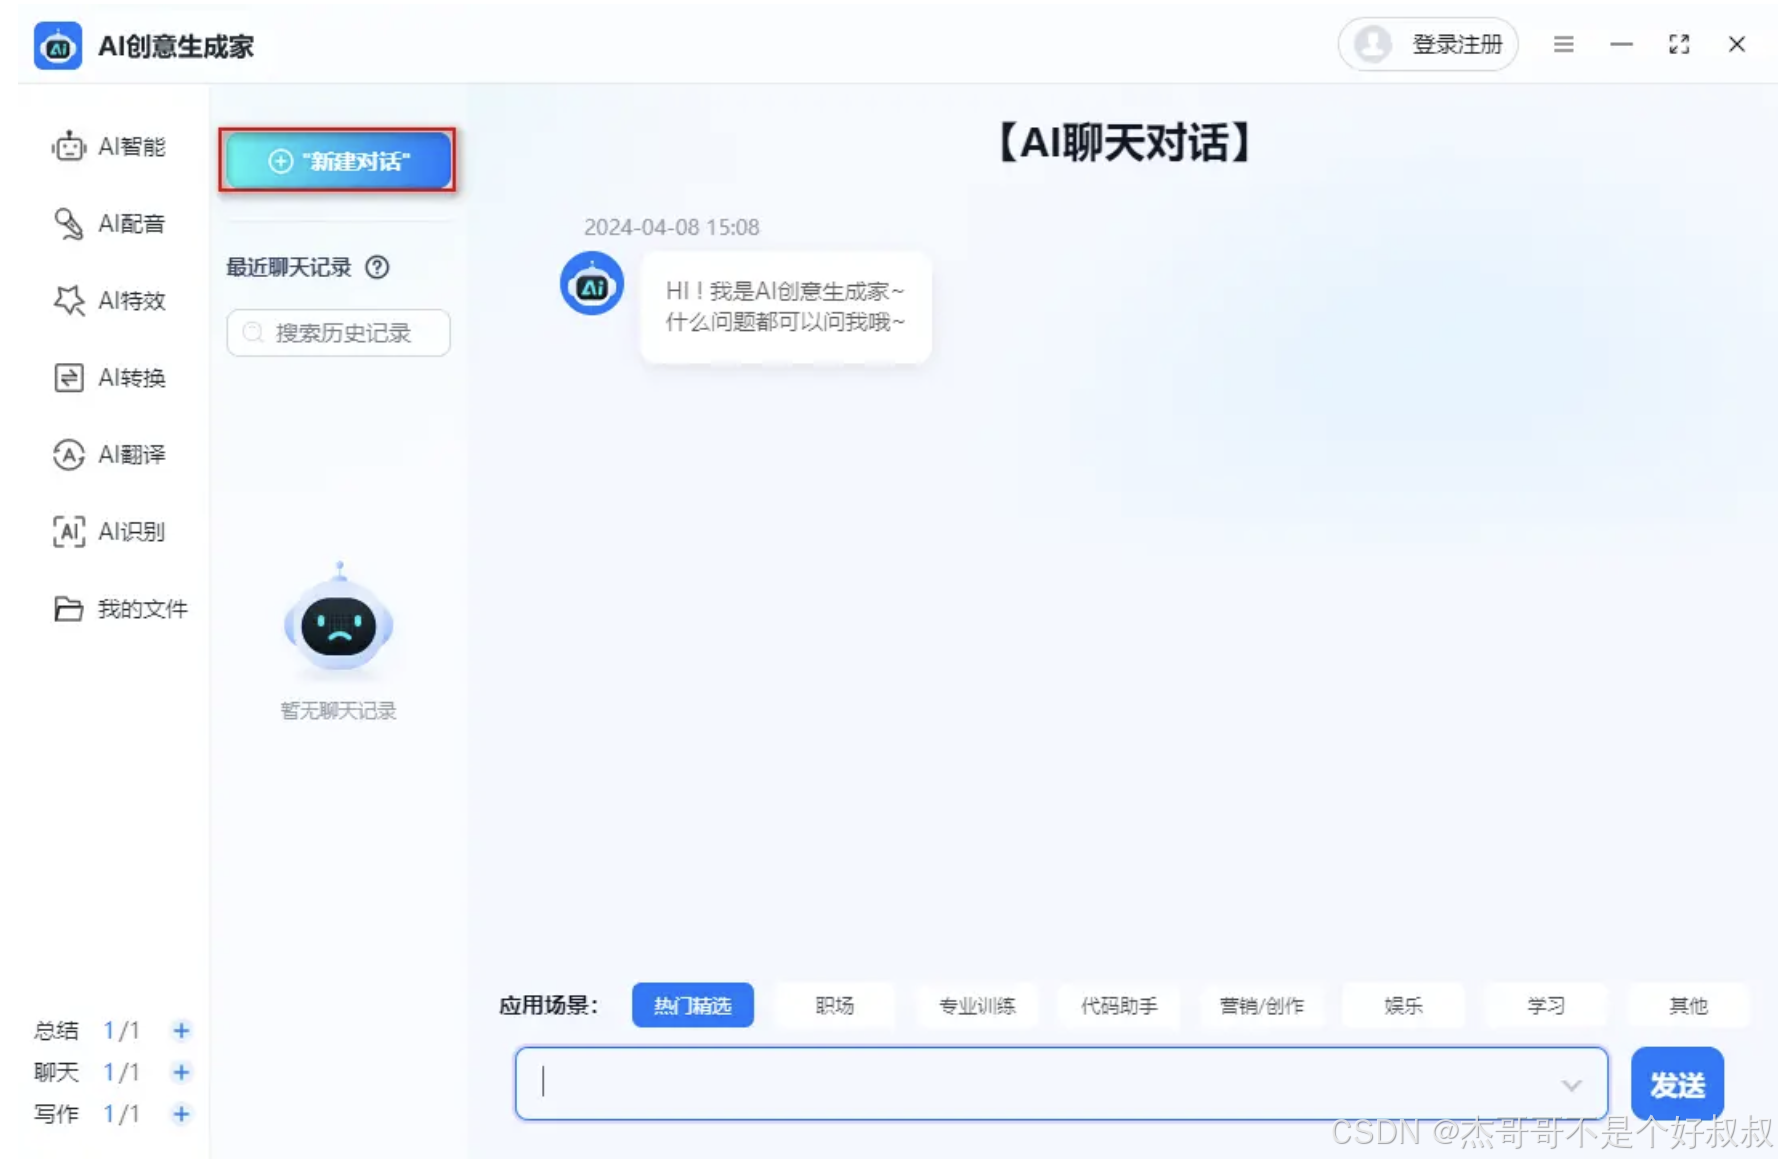The height and width of the screenshot is (1162, 1778).
Task: Add more 写作 quota with plus icon
Action: [181, 1114]
